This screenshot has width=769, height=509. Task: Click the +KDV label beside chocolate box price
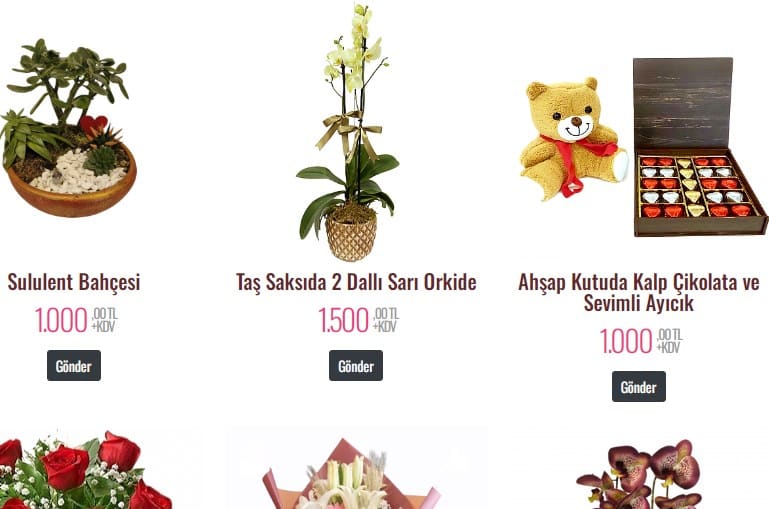click(x=668, y=348)
